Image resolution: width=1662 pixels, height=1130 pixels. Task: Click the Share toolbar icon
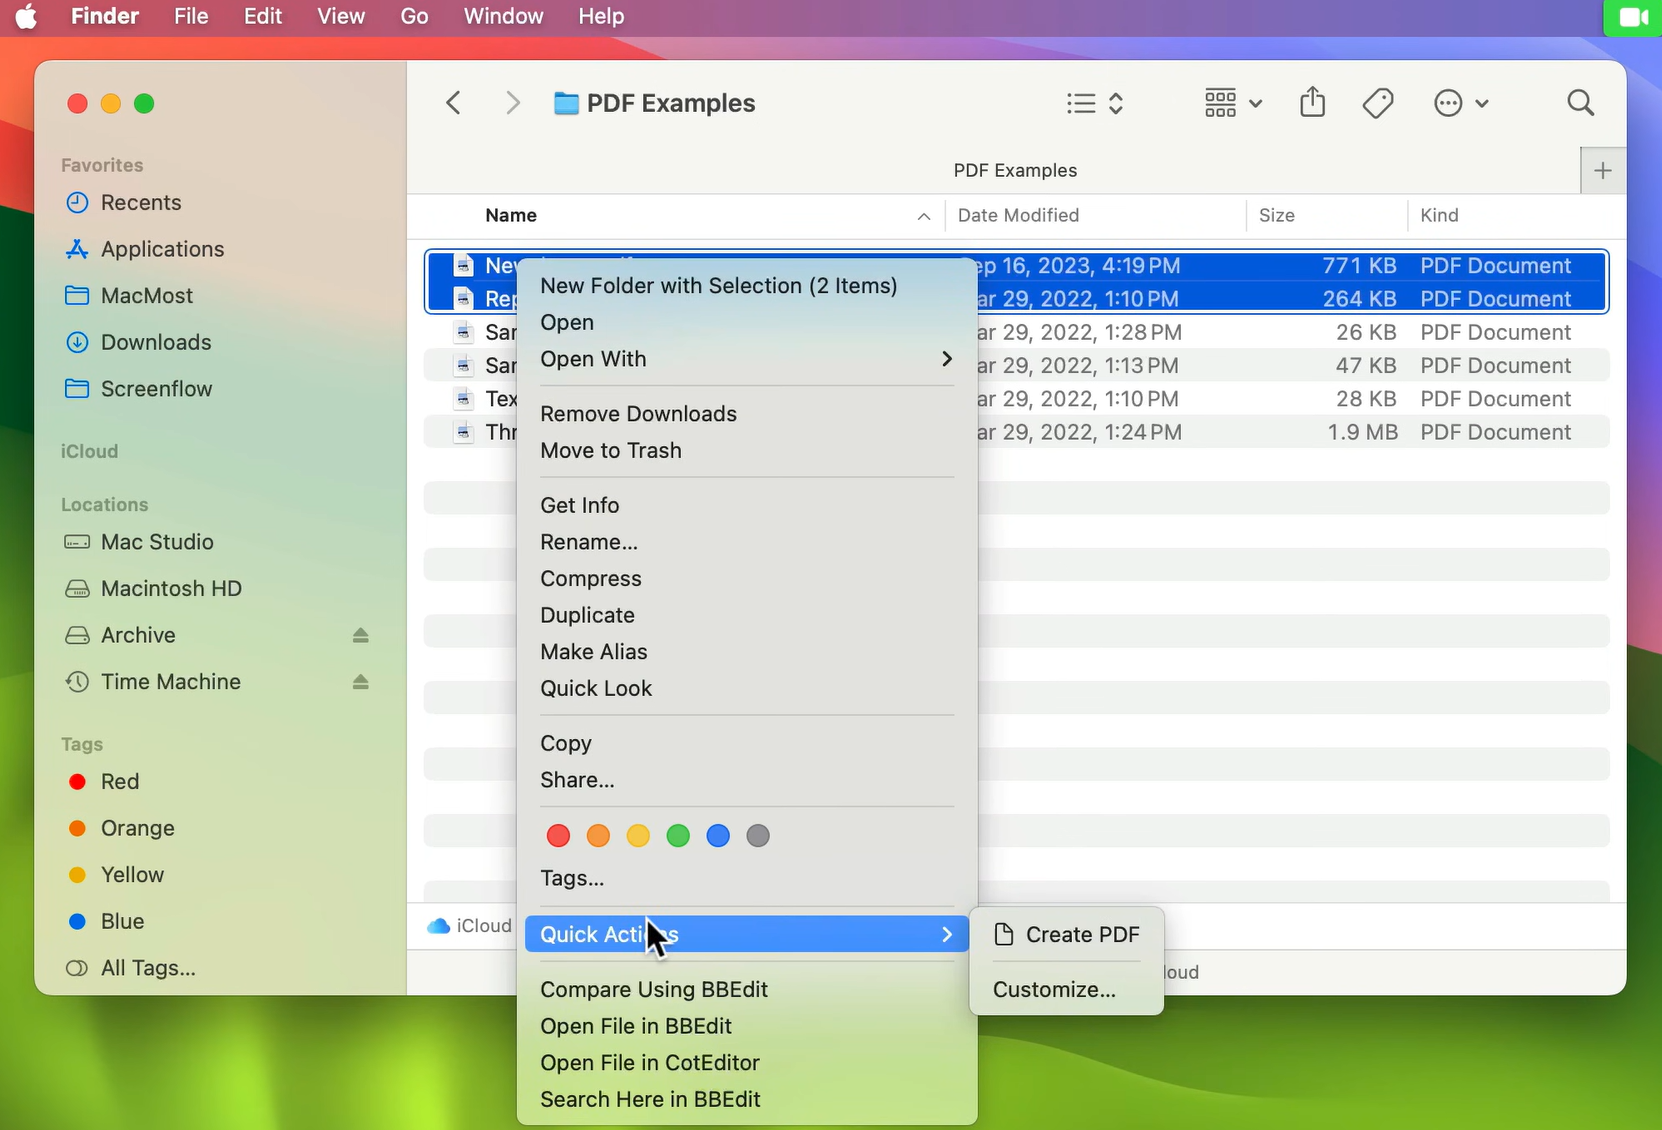pos(1313,102)
